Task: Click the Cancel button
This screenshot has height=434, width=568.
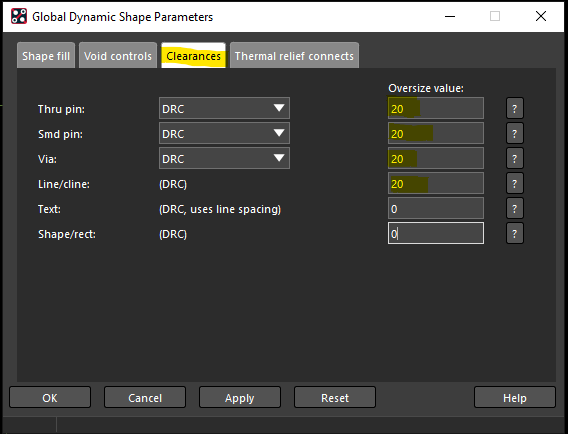Action: [x=145, y=397]
